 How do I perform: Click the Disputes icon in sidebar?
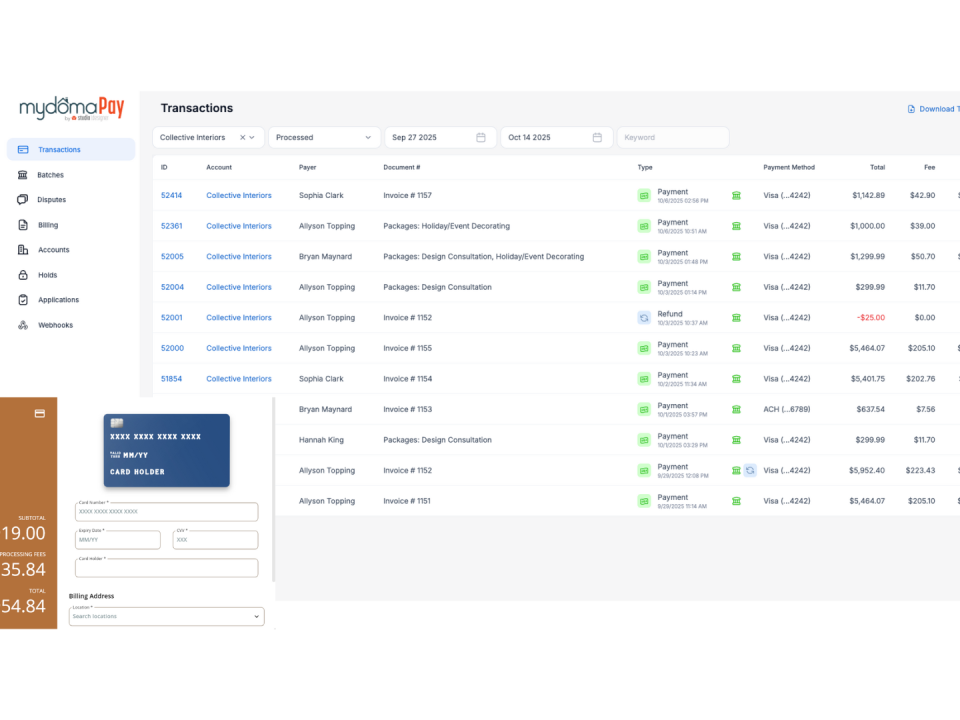pyautogui.click(x=23, y=200)
